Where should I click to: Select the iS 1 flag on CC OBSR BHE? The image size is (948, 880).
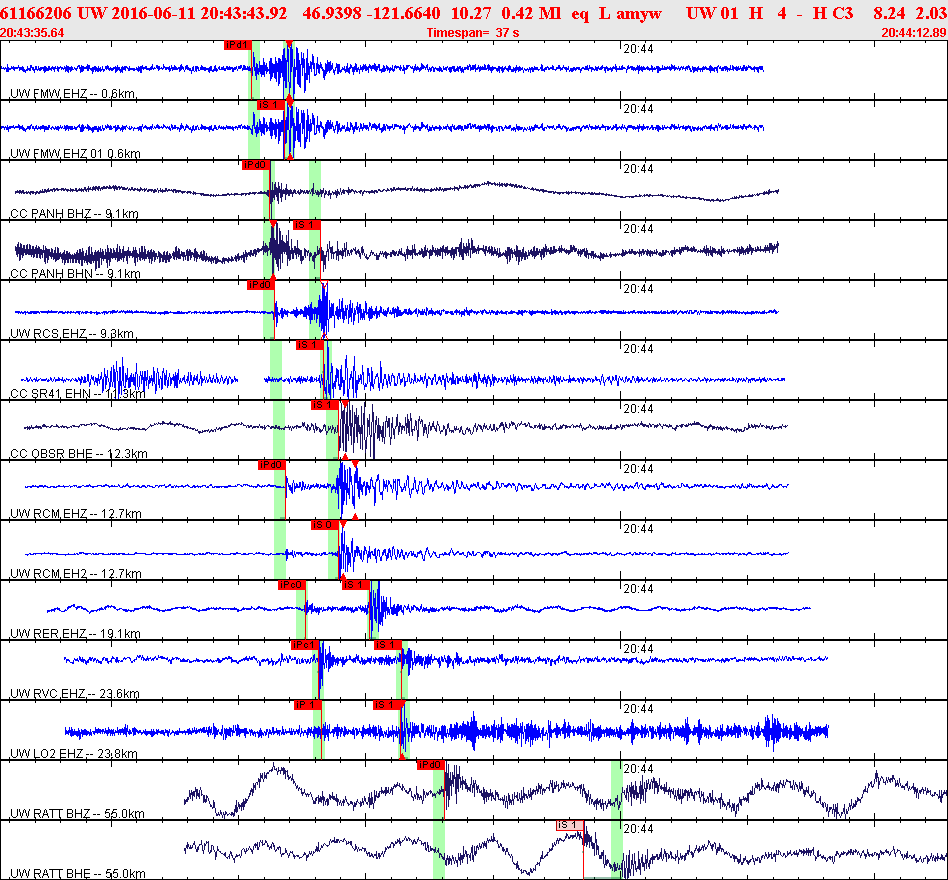click(324, 405)
